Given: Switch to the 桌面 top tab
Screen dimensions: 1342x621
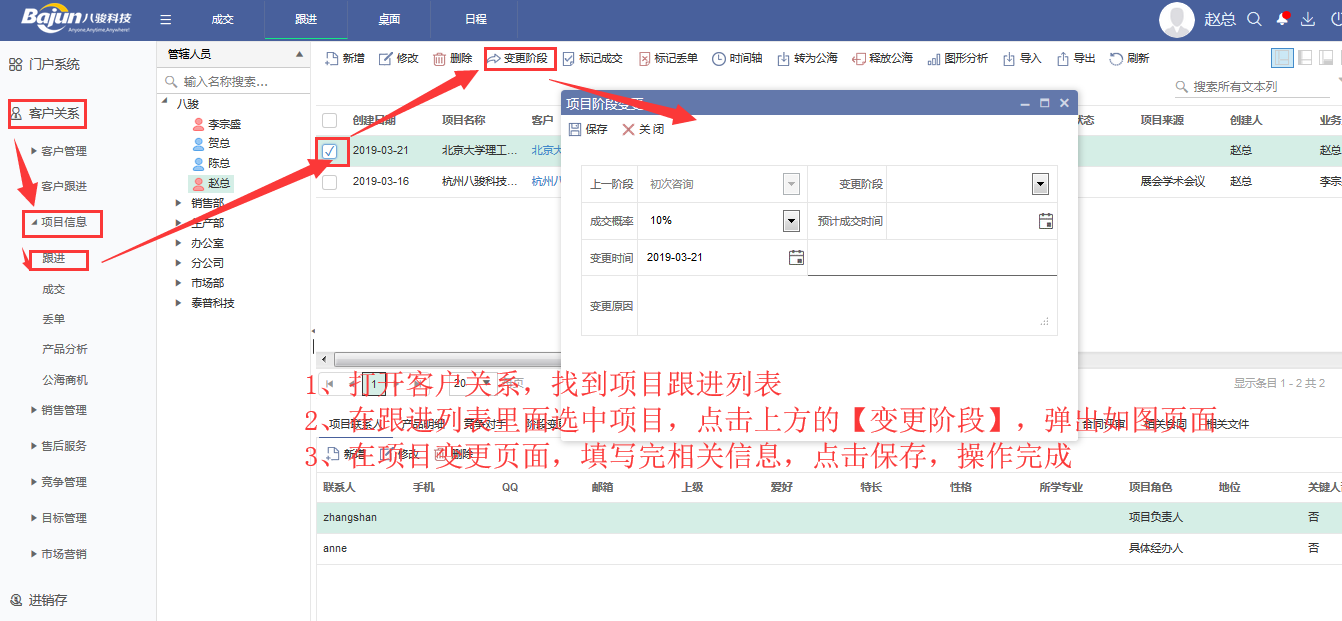Looking at the screenshot, I should click(x=389, y=19).
